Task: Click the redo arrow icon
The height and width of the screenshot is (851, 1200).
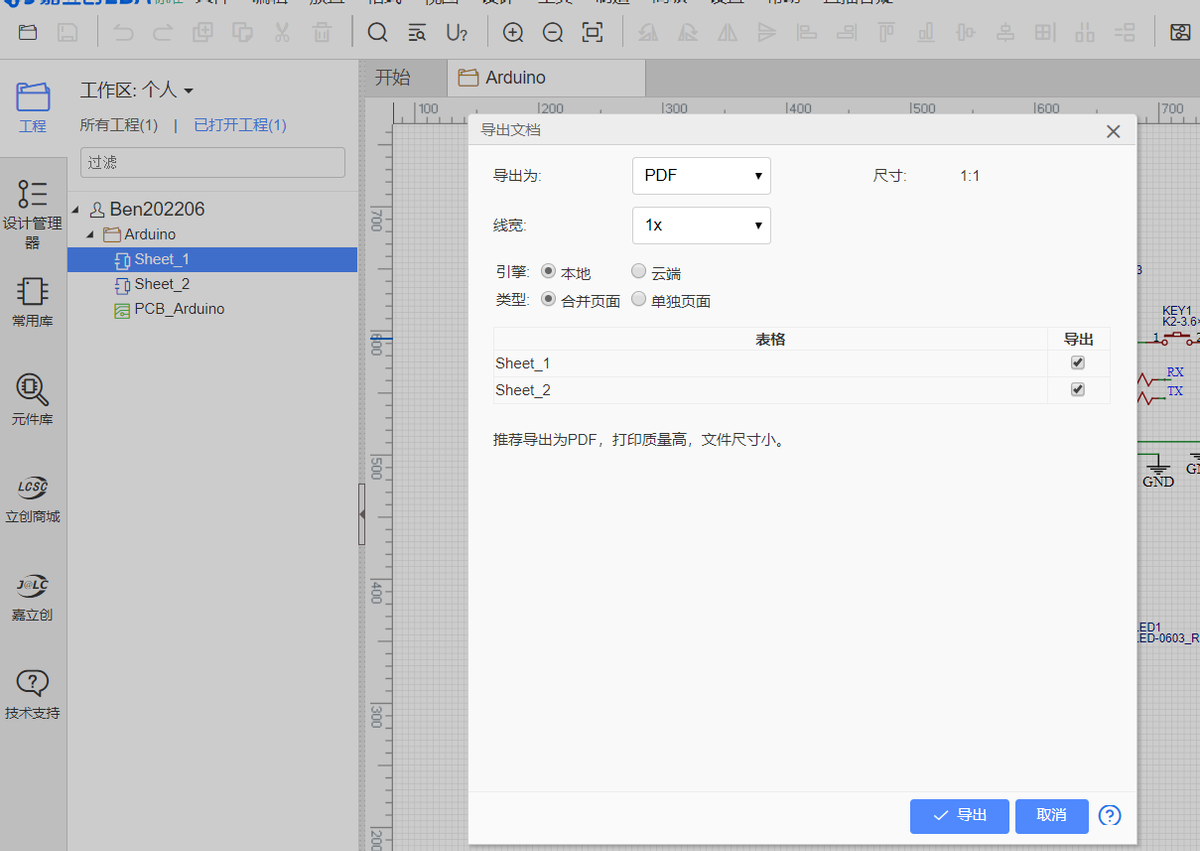Action: pyautogui.click(x=163, y=33)
